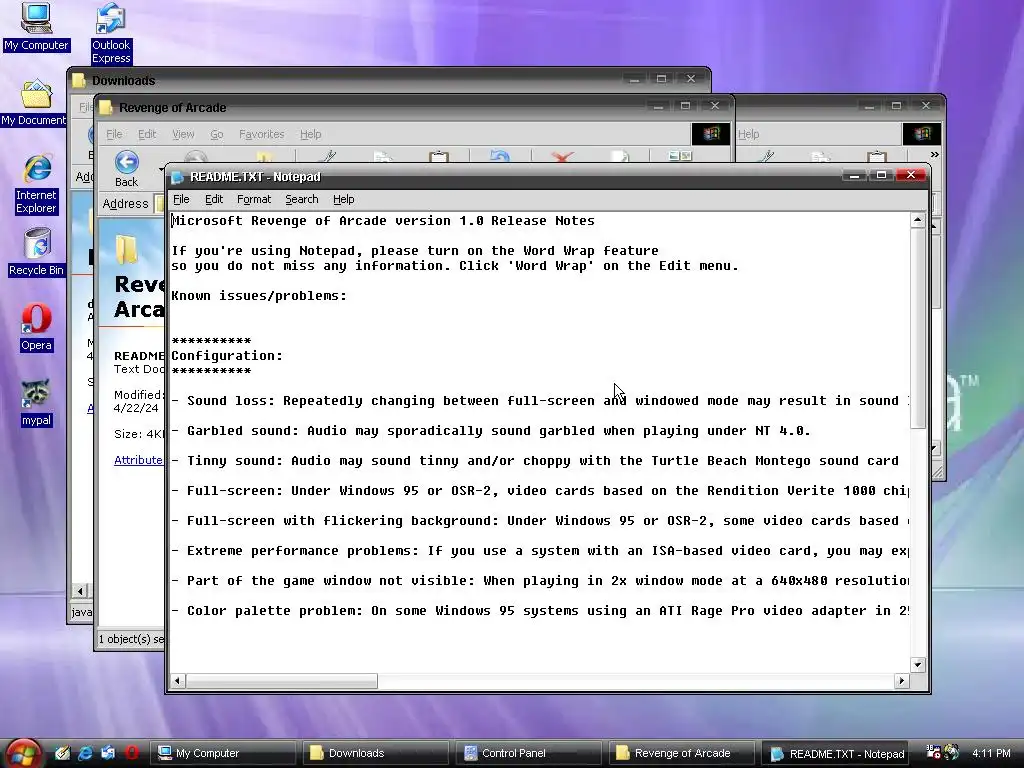Select the Internet Explorer desktop icon
The image size is (1024, 768).
37,185
